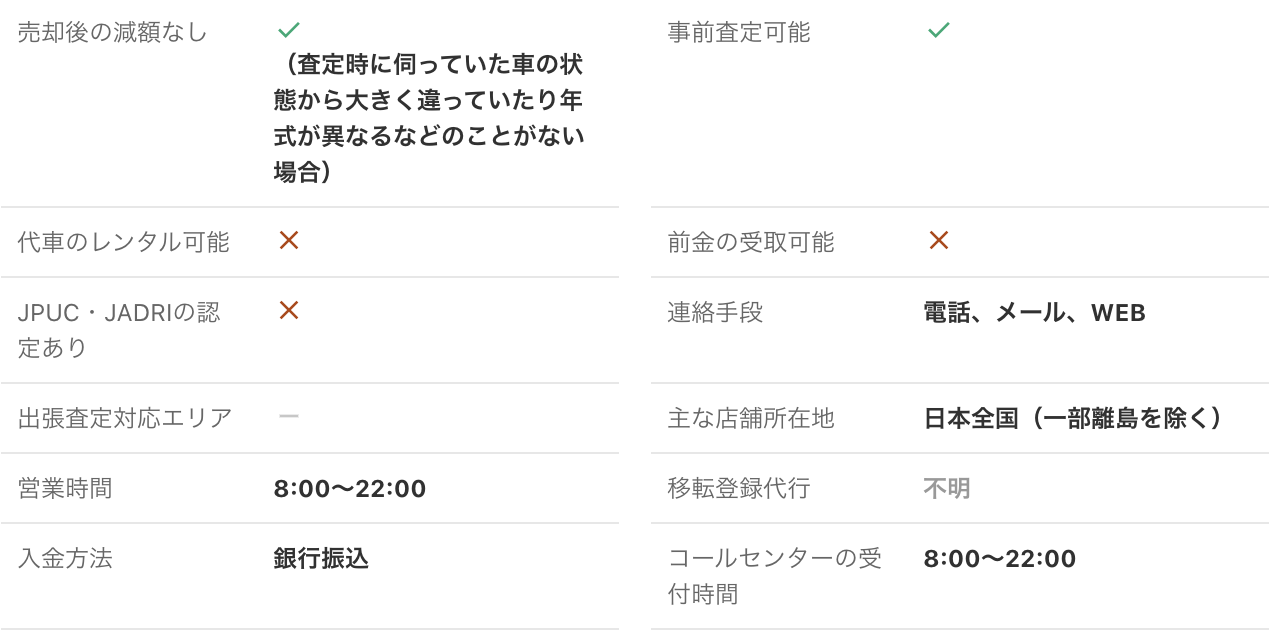Click the 前金の受取可能 label
The image size is (1272, 634).
point(751,242)
